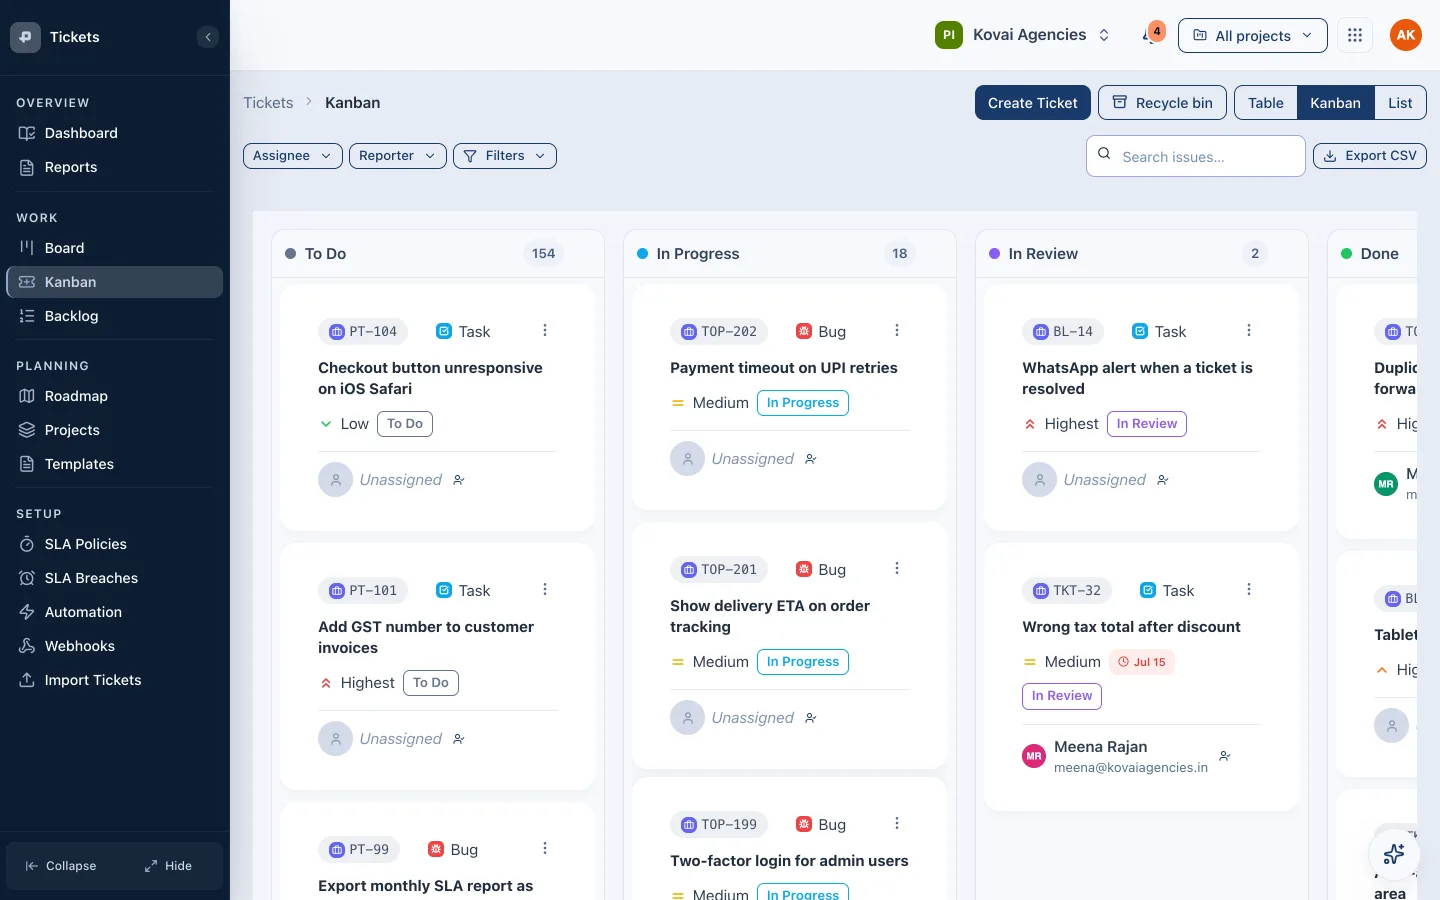Click the Jul 15 due date badge

point(1142,662)
